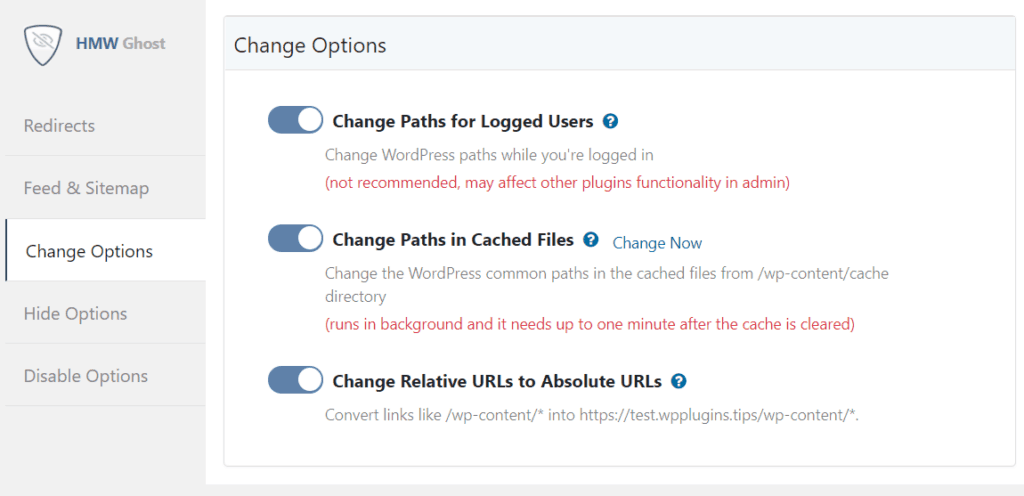1024x496 pixels.
Task: Click help icon for Relative URLs option
Action: [x=679, y=381]
